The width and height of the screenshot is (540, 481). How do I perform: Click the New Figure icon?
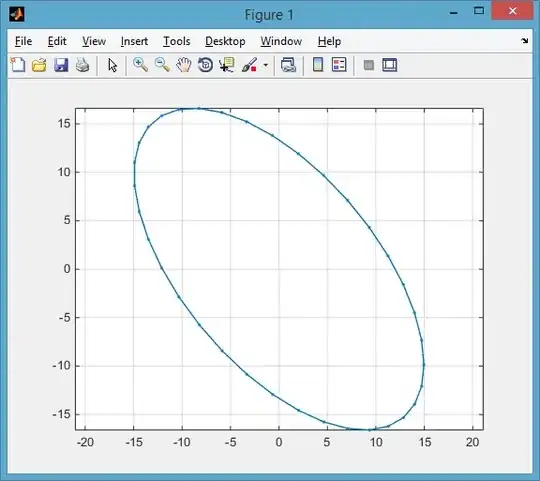click(x=18, y=65)
